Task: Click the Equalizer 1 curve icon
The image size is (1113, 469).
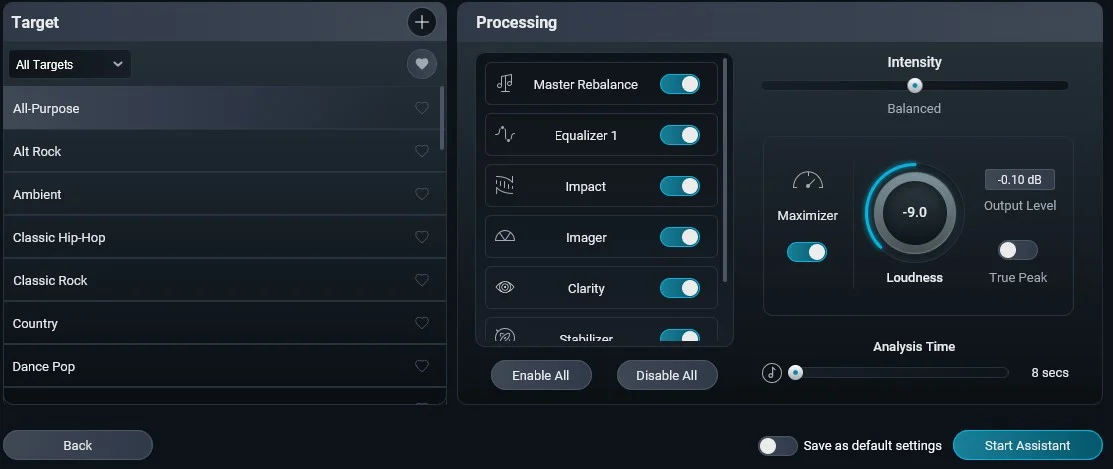Action: (505, 135)
